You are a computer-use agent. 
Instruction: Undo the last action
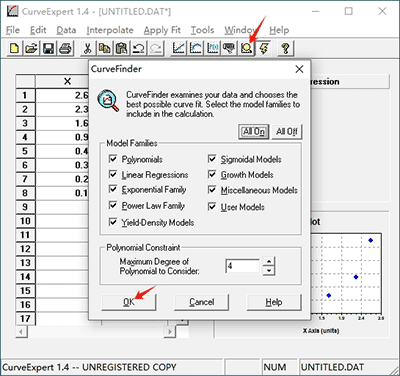139,49
